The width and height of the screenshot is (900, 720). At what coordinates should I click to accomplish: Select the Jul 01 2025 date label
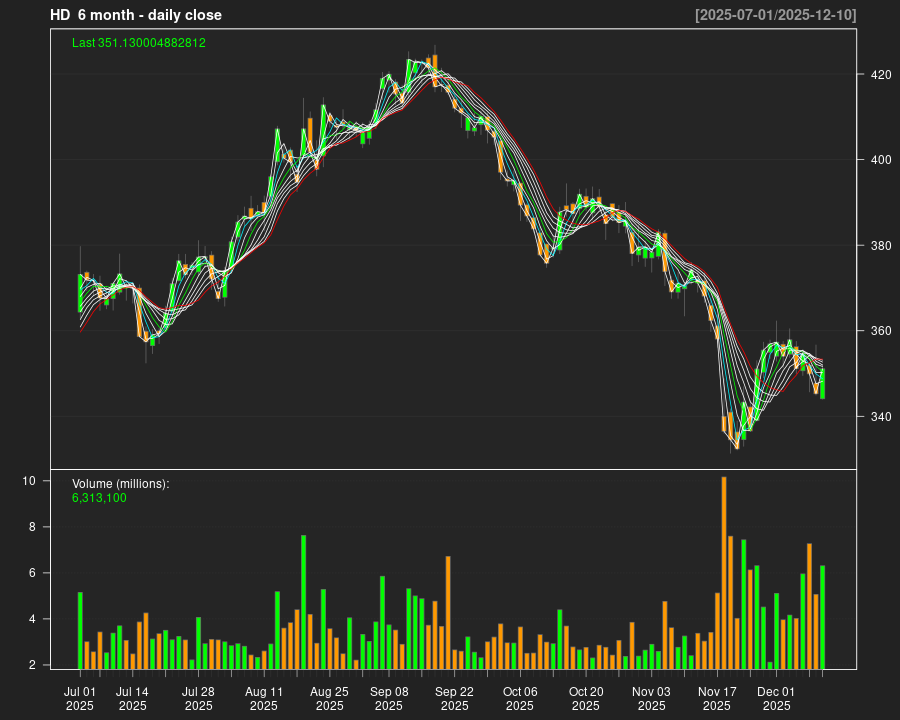pos(80,698)
